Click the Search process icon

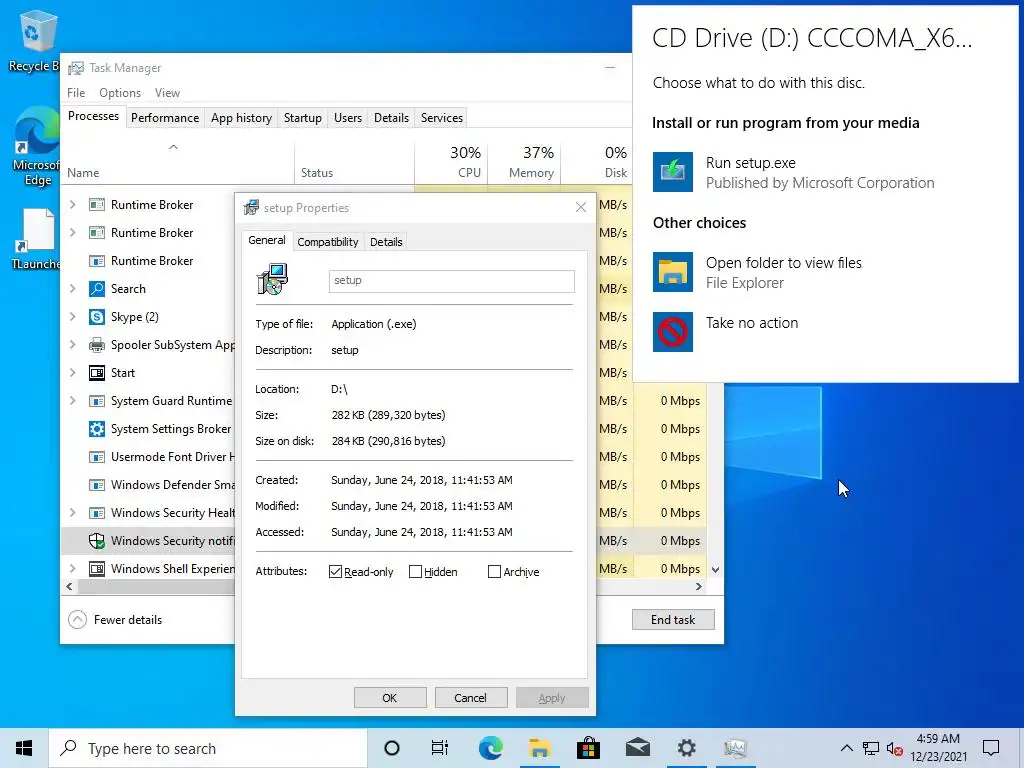click(97, 289)
